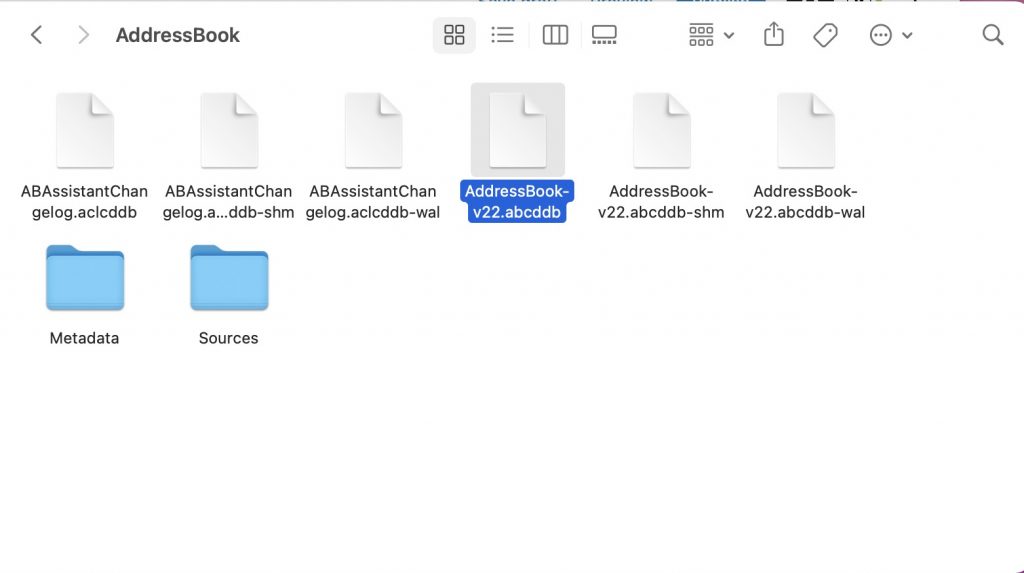
Task: Click the Metadata folder name label
Action: [x=84, y=338]
